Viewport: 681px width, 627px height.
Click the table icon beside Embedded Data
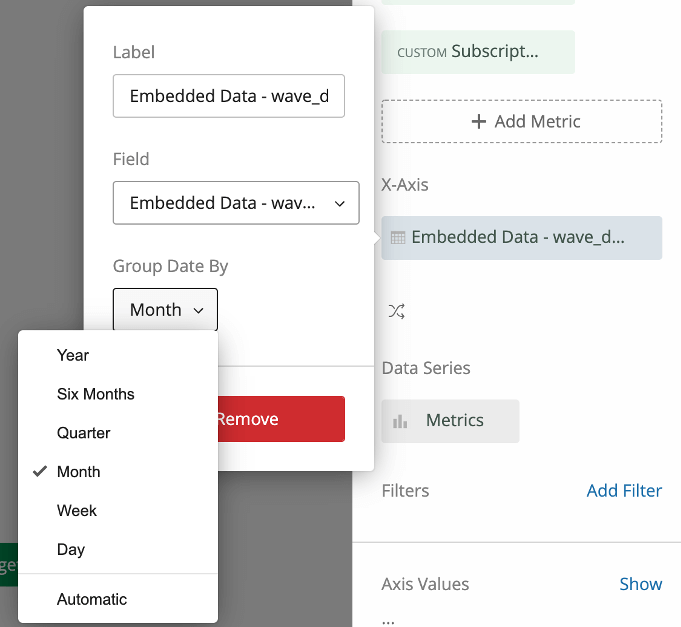(x=398, y=238)
